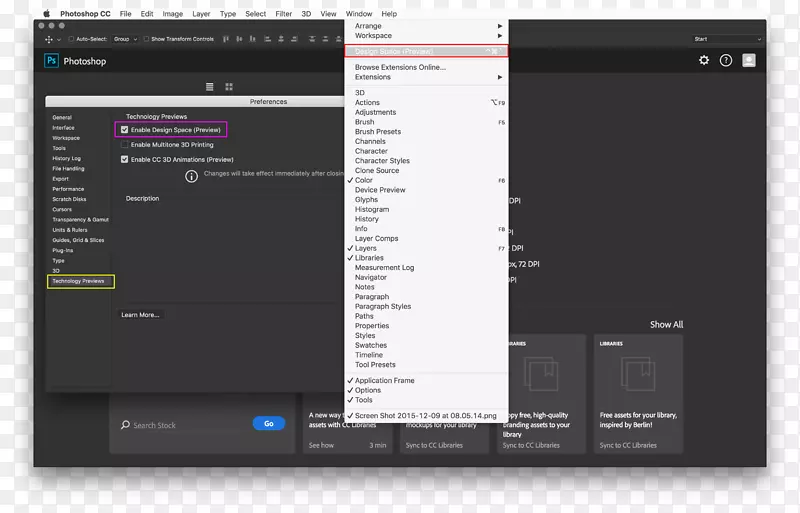The image size is (800, 513).
Task: Disable Enable Design Space (Preview) checkbox
Action: coord(125,130)
